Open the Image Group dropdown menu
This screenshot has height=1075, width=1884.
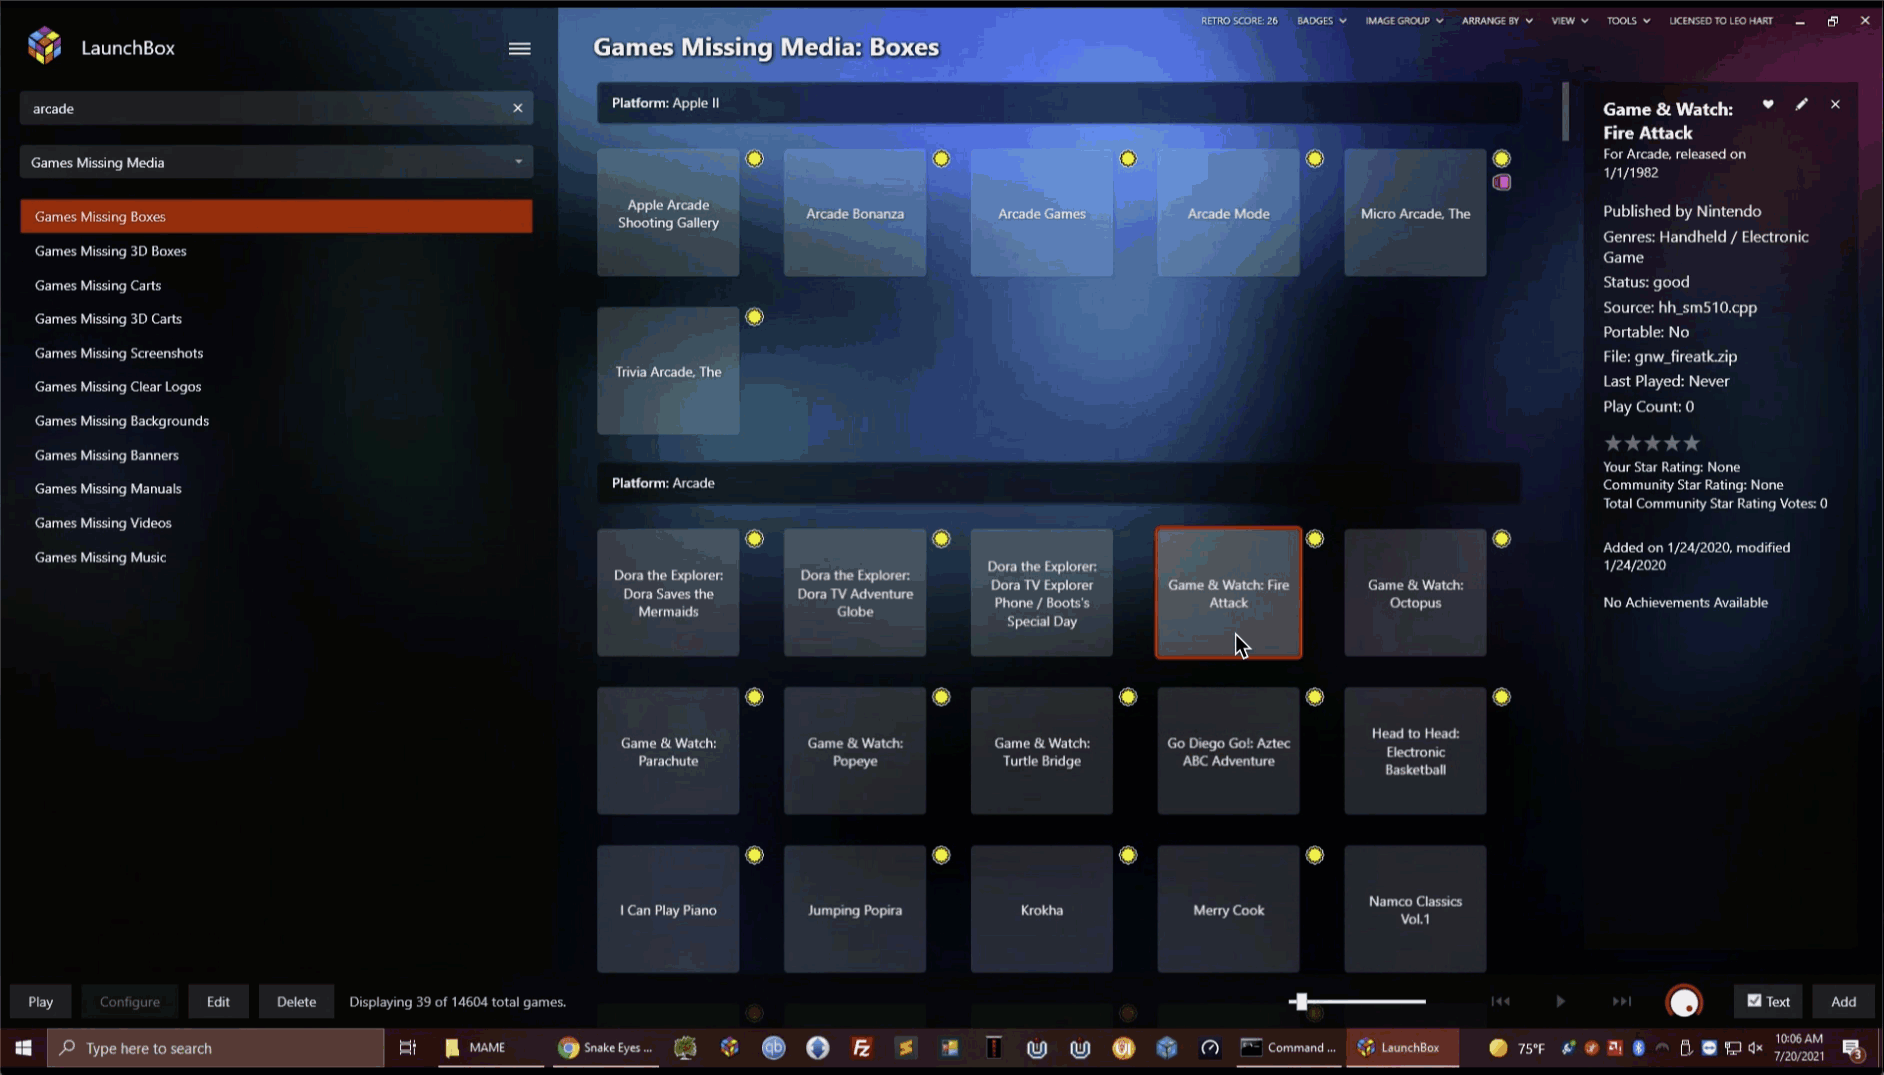point(1403,21)
